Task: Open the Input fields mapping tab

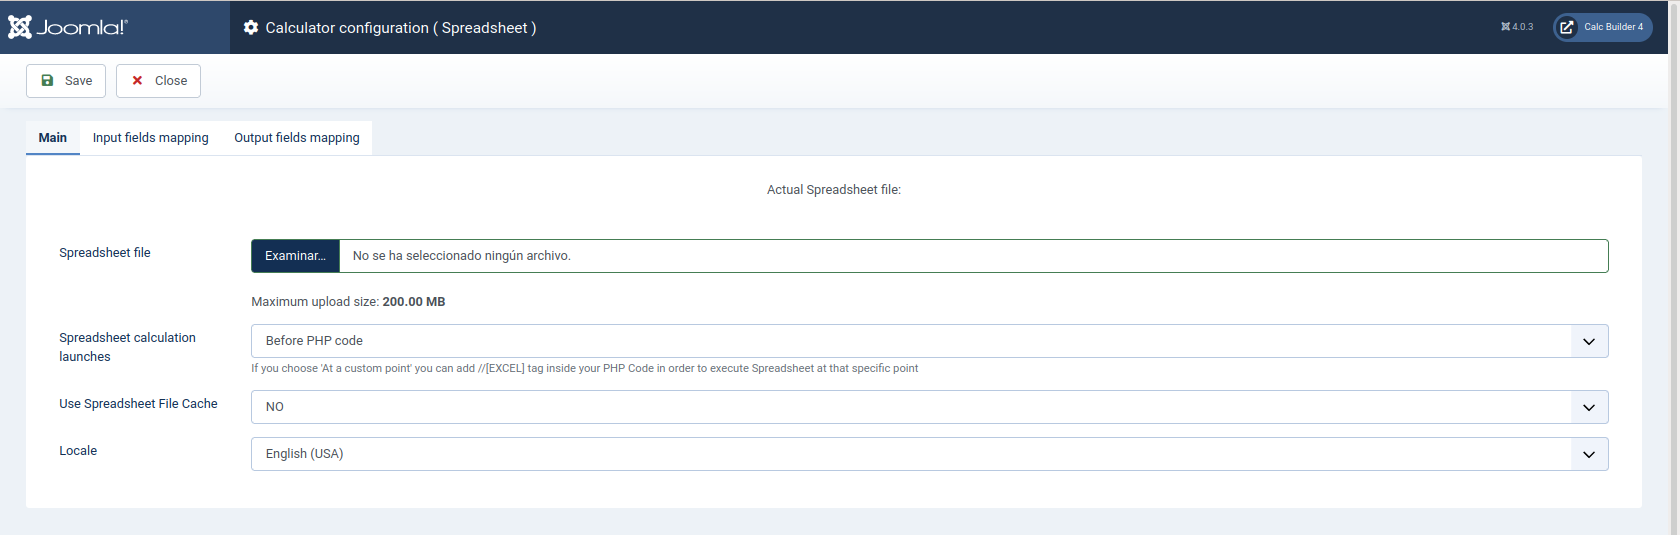Action: tap(151, 138)
